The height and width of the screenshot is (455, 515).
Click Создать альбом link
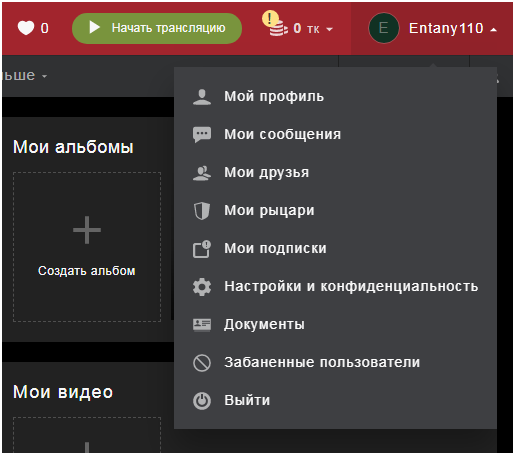point(87,271)
